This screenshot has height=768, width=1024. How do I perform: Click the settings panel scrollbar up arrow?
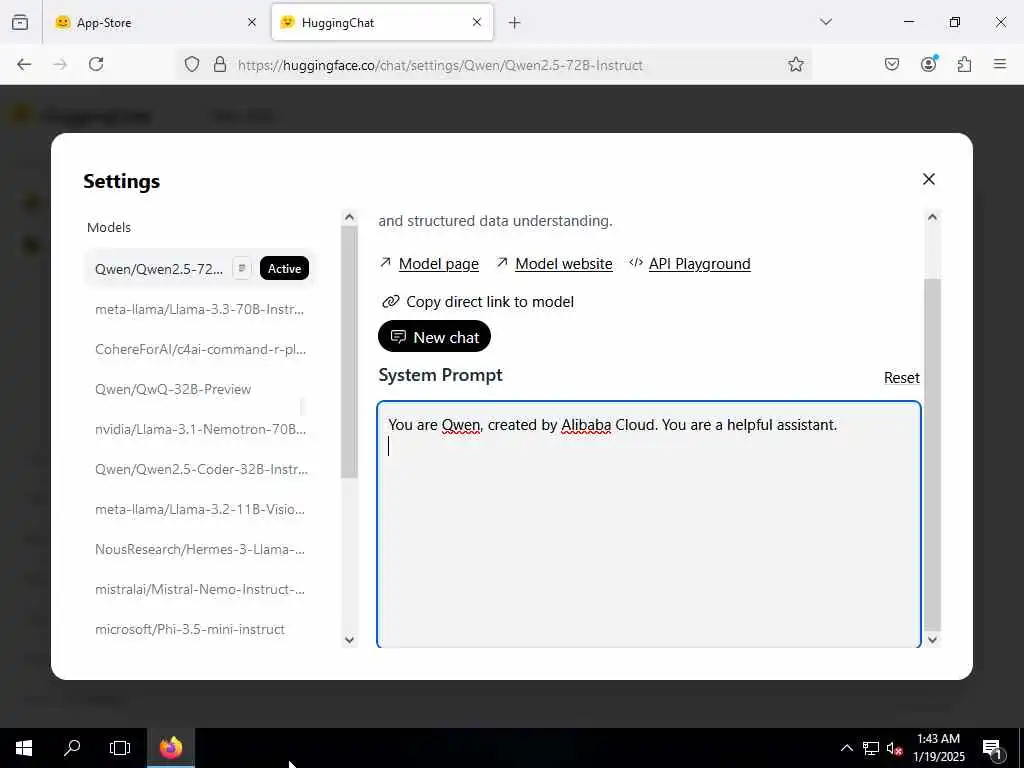coord(933,217)
